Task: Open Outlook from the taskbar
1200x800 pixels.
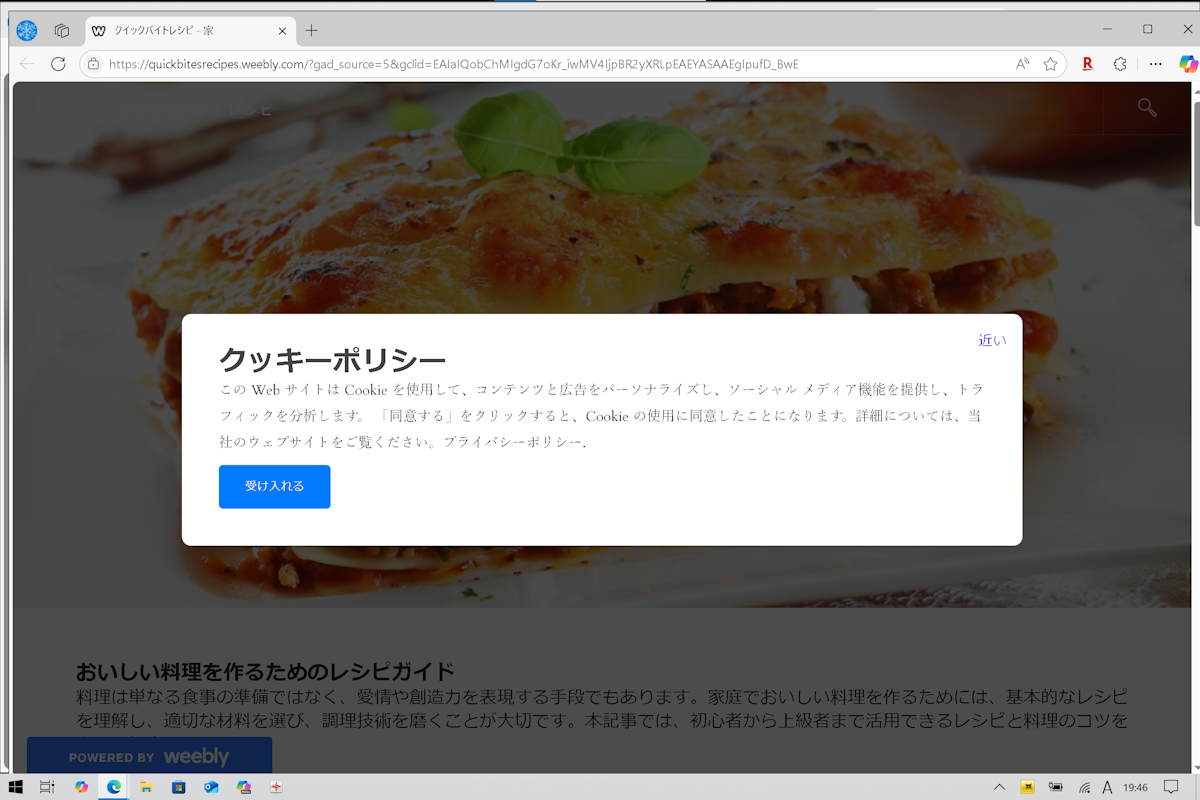Action: 211,787
